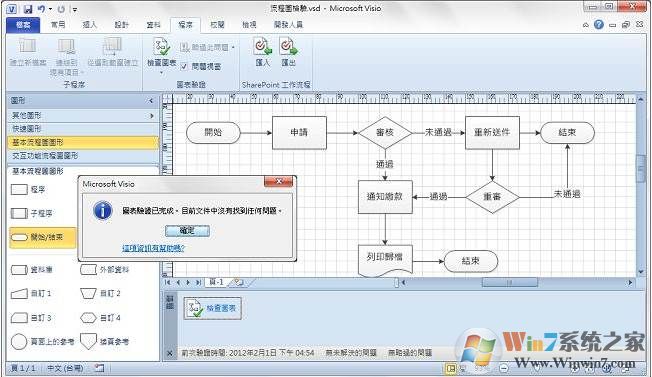
Task: Open the 快速圖形 (Quick Shapes) stencil
Action: pyautogui.click(x=83, y=129)
